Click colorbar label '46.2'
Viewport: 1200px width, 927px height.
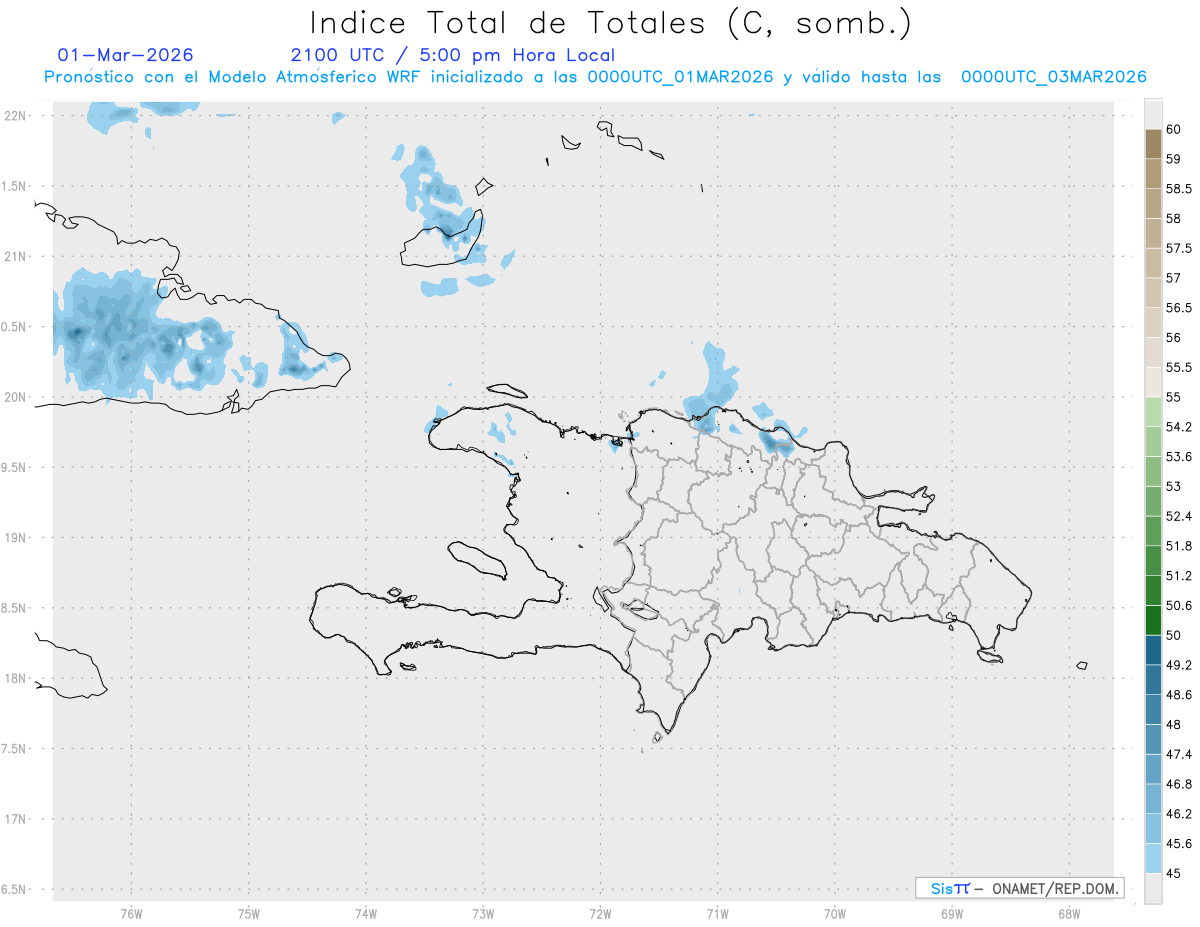pyautogui.click(x=1178, y=814)
